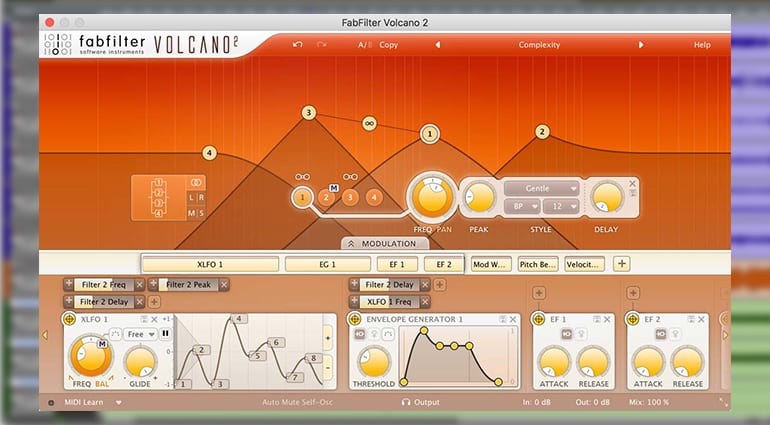
Task: Toggle Envelope Generator 1 audio trigger
Action: click(360, 334)
